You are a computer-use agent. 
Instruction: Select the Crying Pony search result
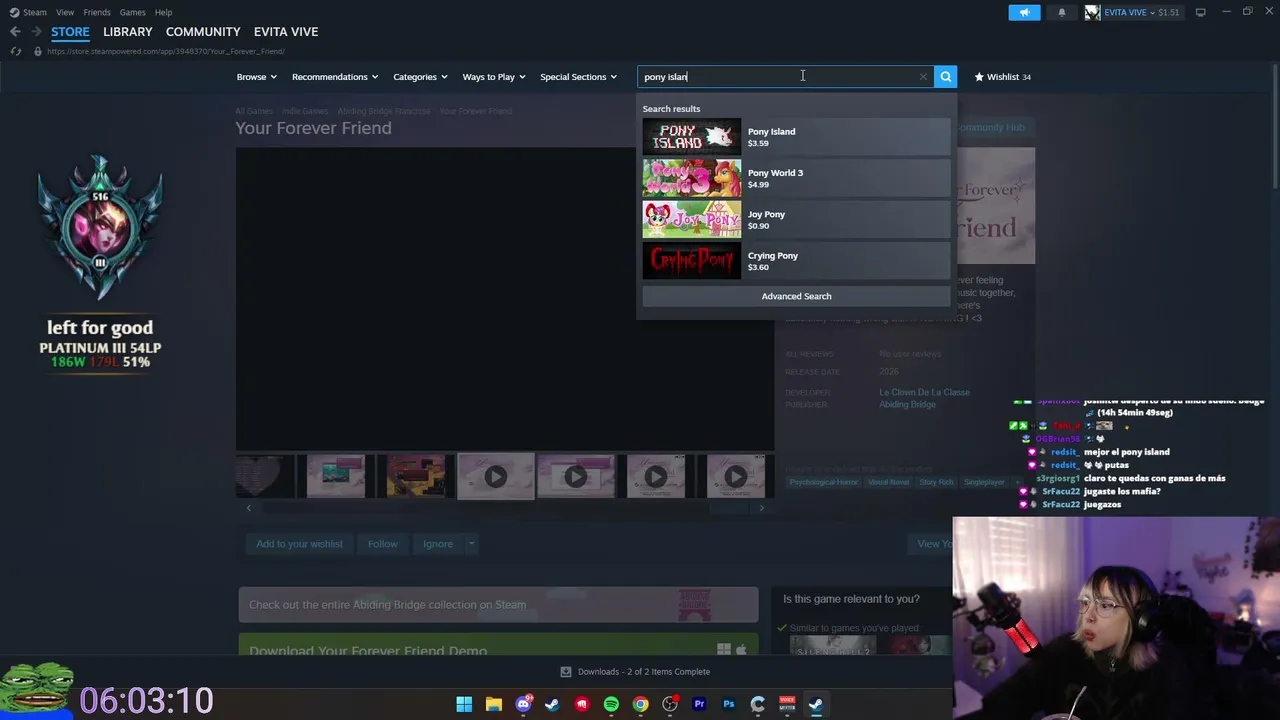pos(796,261)
